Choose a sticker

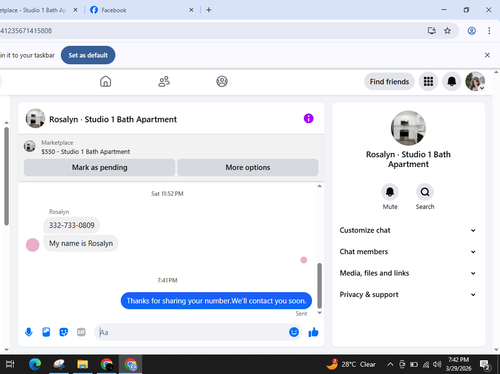click(x=64, y=332)
